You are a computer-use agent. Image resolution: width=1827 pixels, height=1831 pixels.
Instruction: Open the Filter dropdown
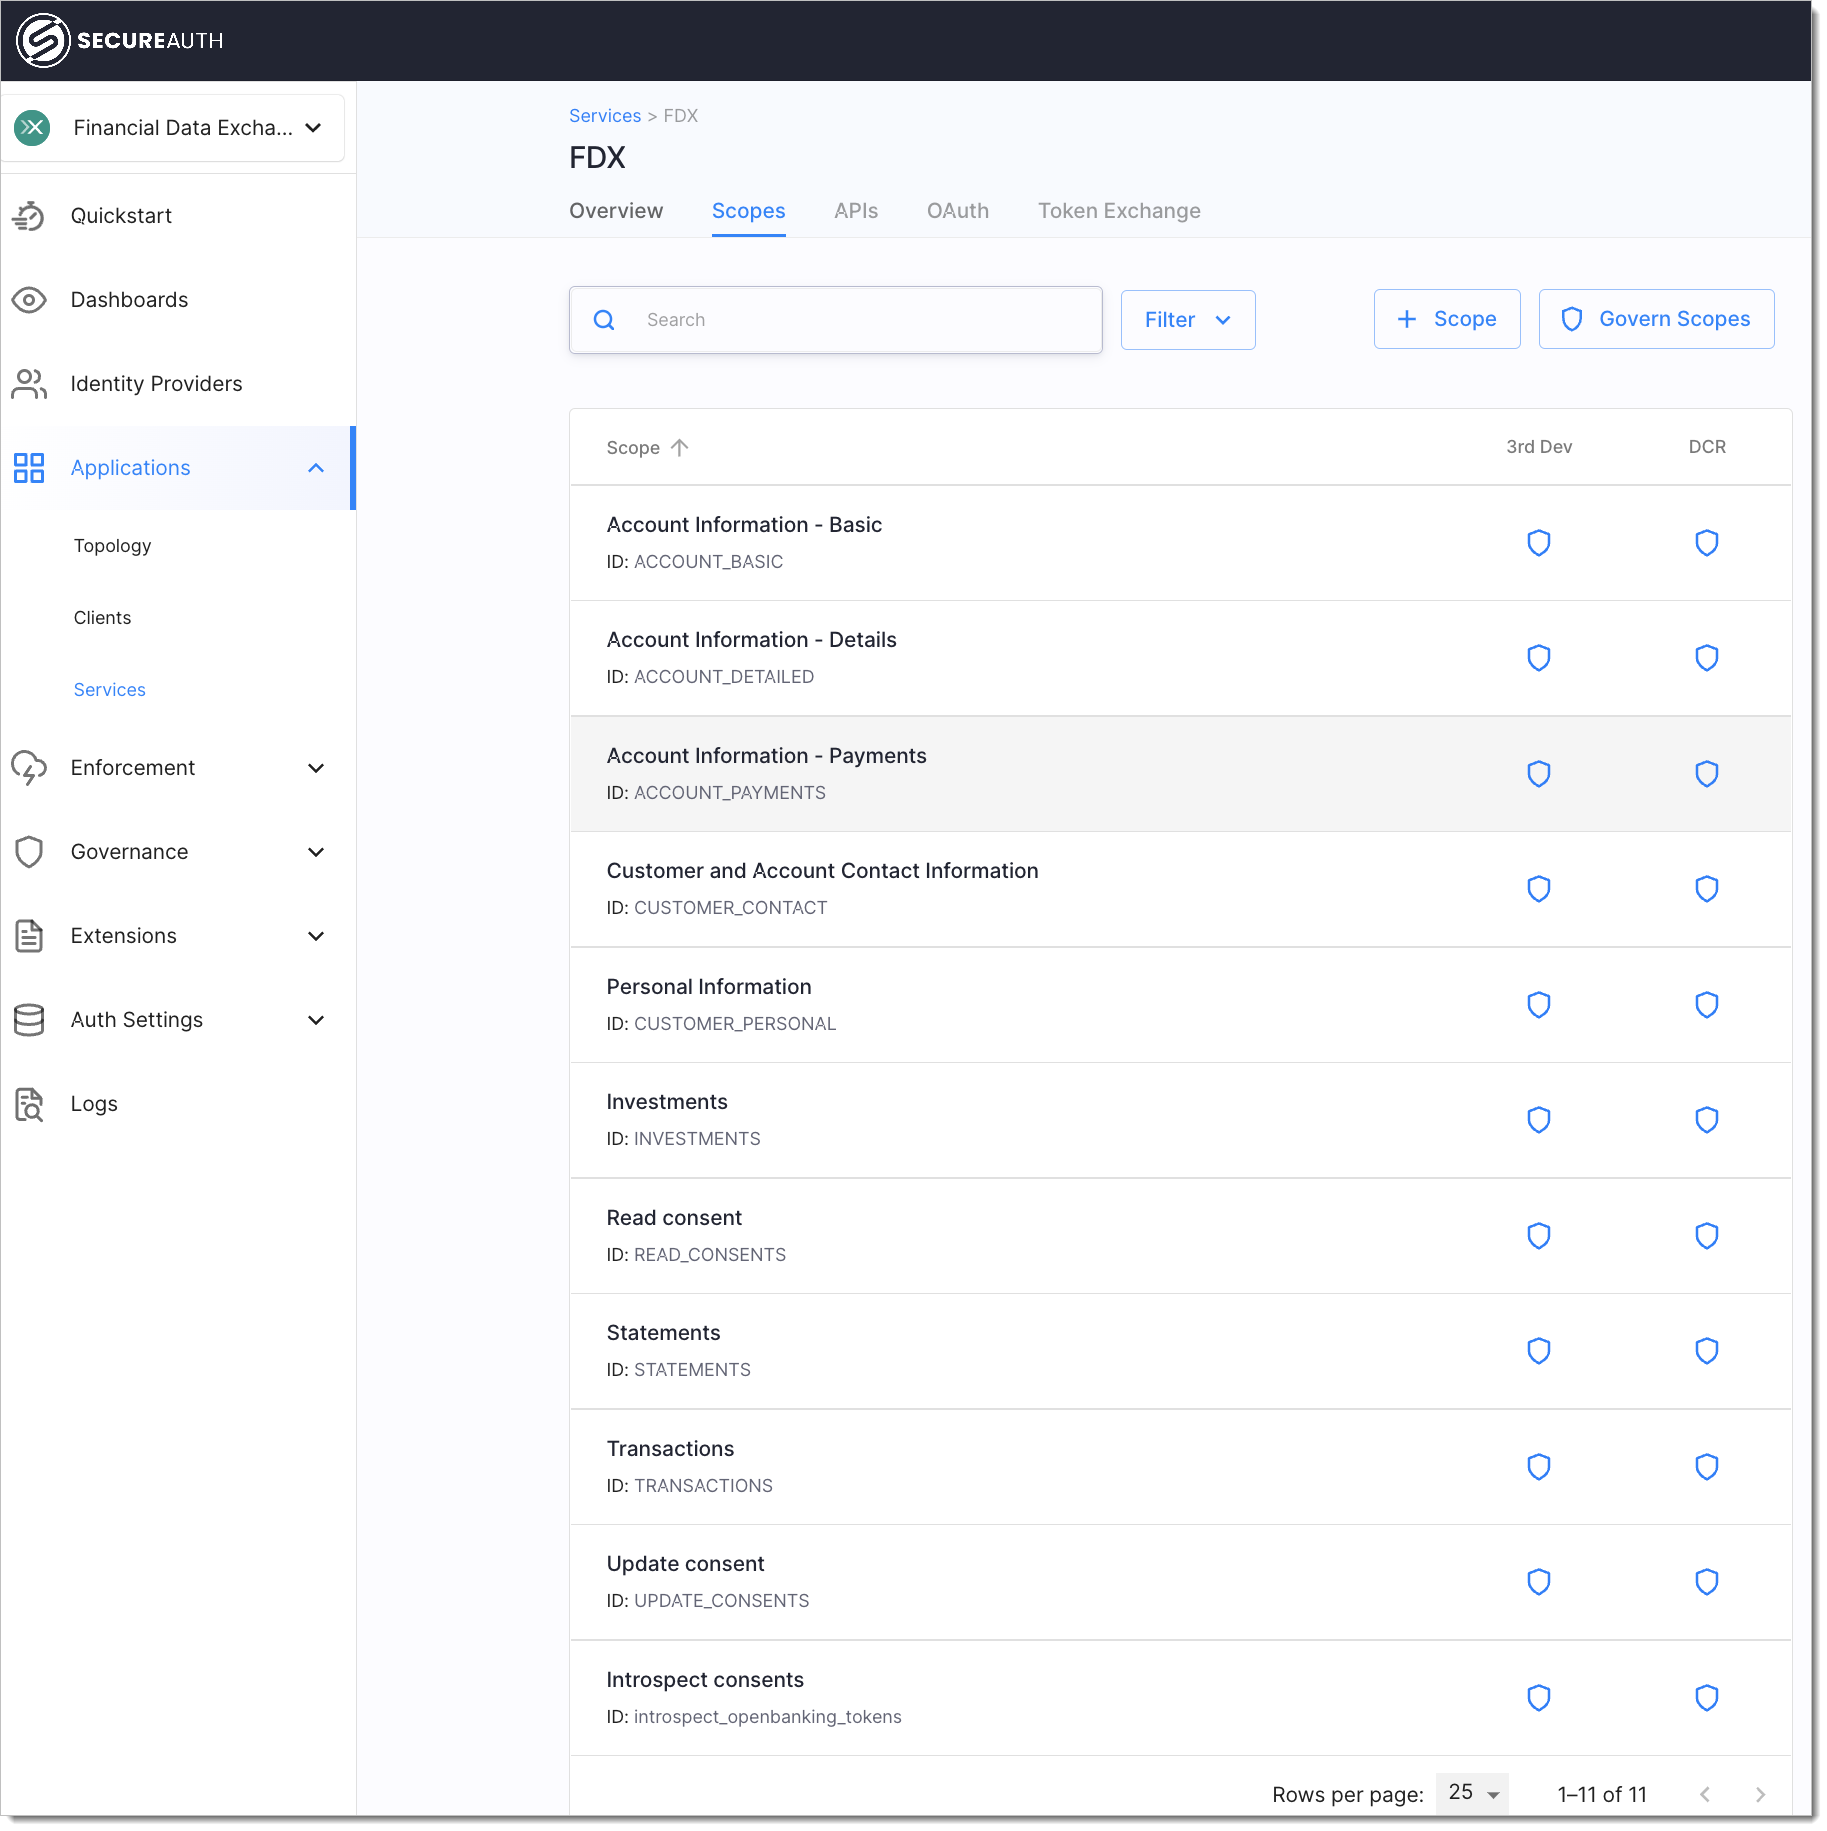point(1187,320)
